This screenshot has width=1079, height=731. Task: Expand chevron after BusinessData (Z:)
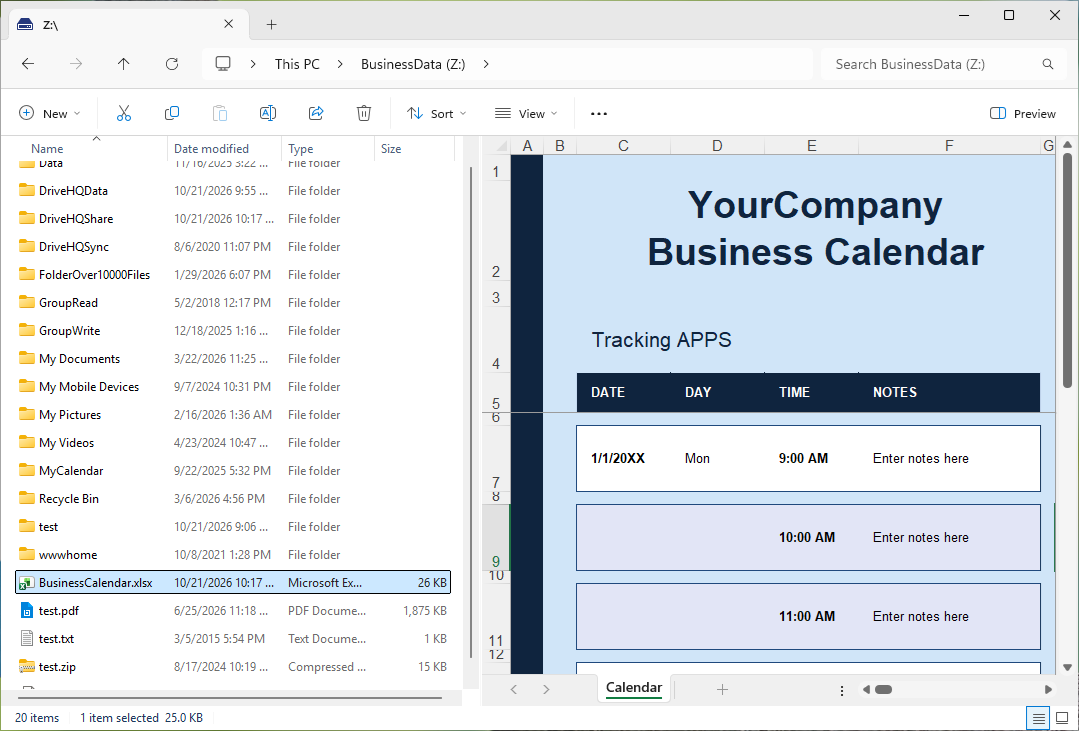[486, 64]
